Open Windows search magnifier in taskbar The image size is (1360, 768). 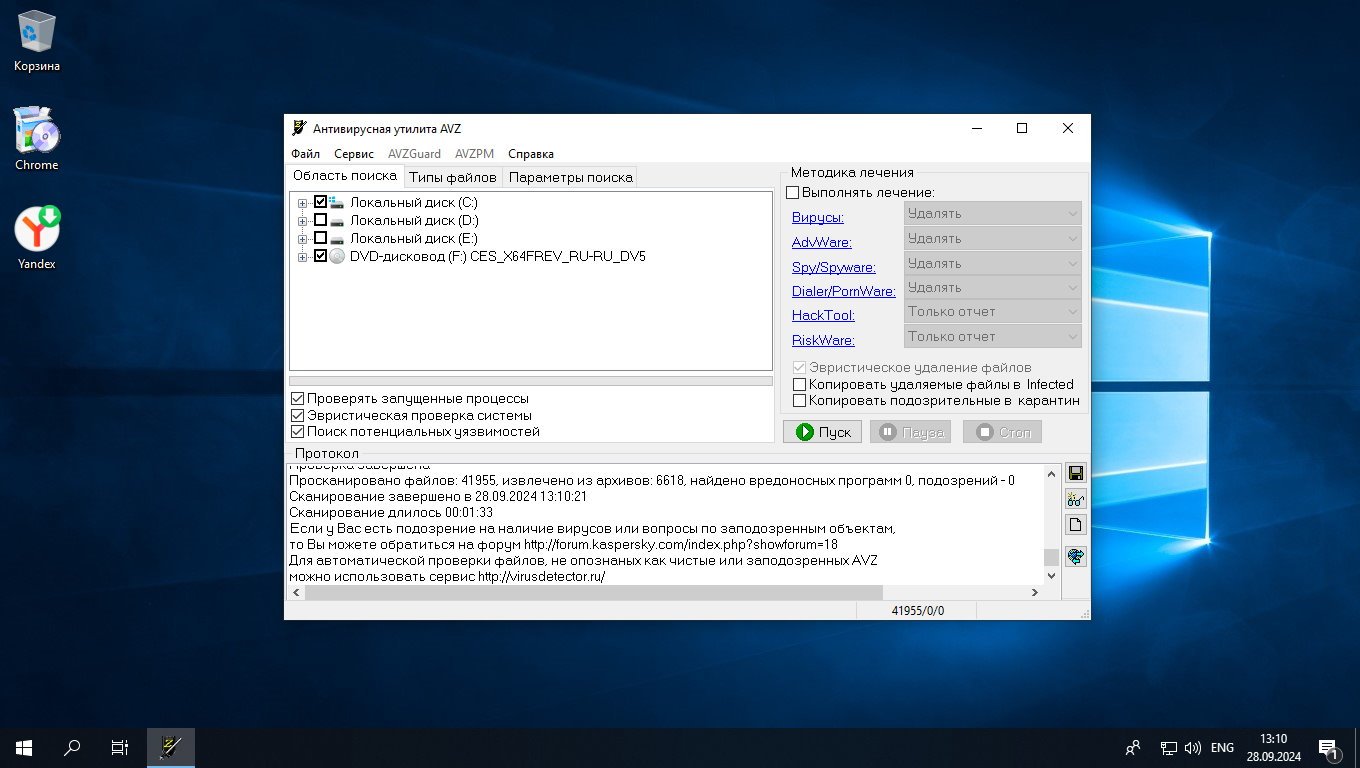pyautogui.click(x=72, y=747)
